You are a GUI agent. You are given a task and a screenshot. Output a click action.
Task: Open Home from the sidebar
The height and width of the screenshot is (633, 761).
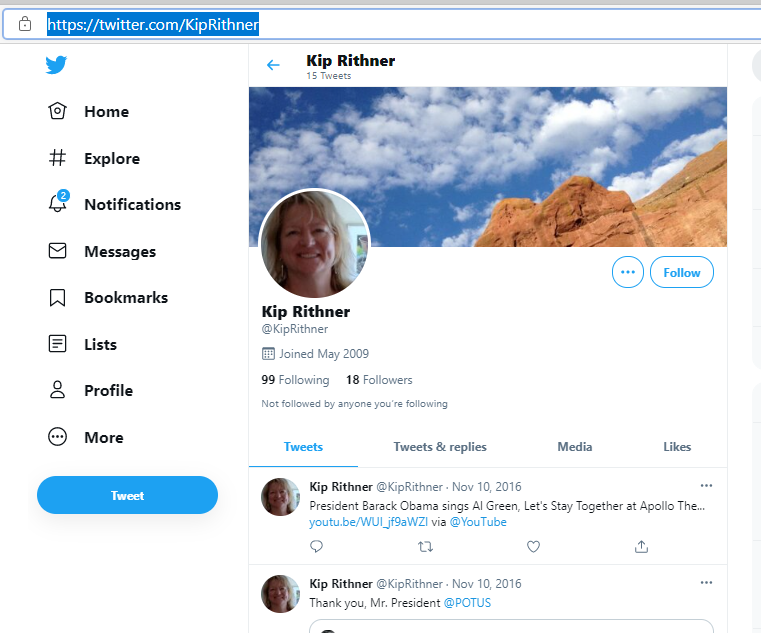[89, 111]
